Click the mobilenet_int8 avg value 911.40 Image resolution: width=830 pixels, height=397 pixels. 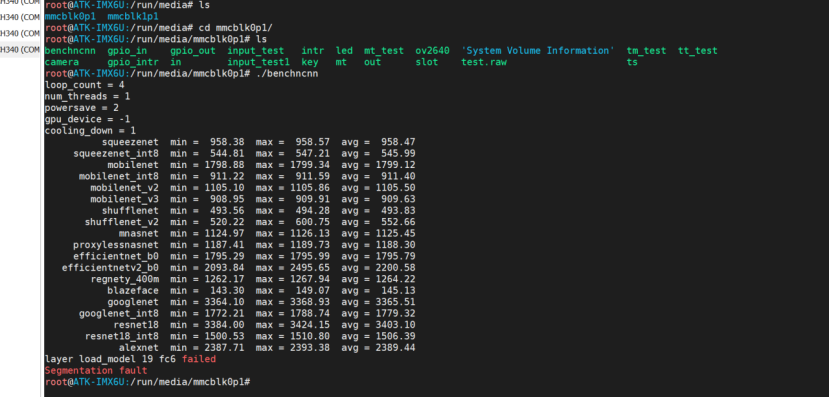[x=398, y=176]
